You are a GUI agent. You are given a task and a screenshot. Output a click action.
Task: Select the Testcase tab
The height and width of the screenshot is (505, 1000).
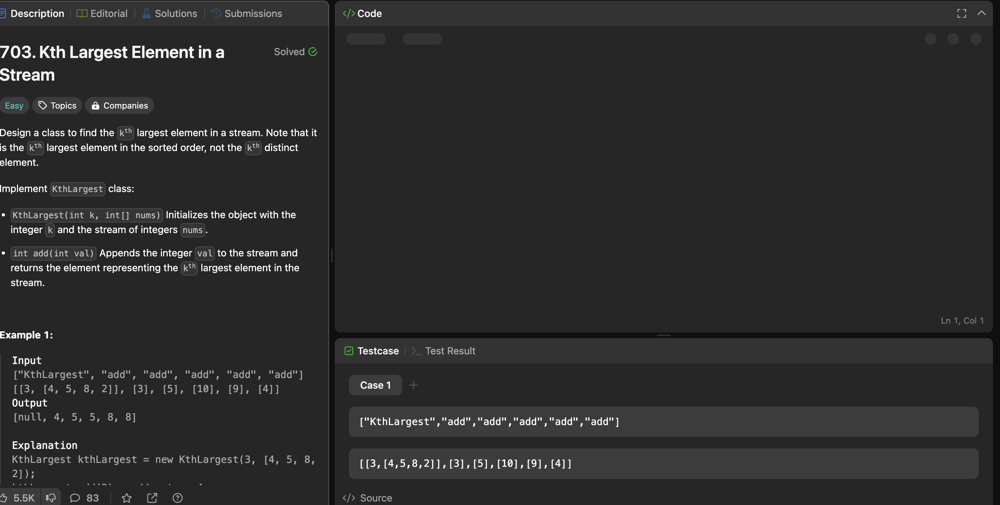(x=371, y=351)
